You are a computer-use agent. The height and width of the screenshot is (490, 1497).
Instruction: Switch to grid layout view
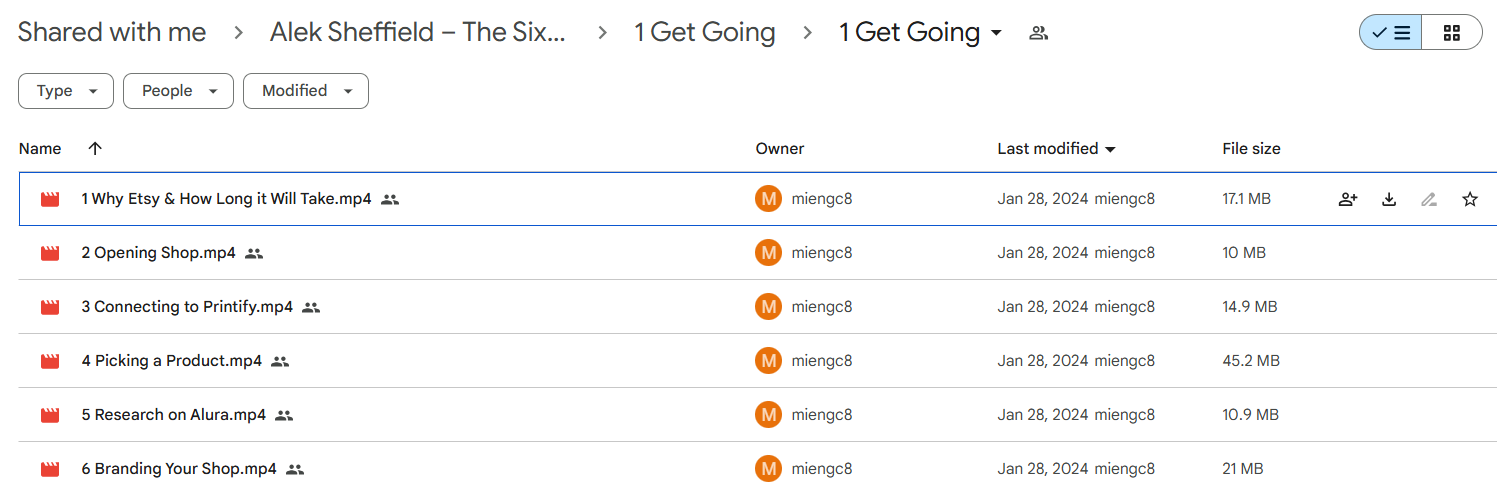[x=1452, y=33]
